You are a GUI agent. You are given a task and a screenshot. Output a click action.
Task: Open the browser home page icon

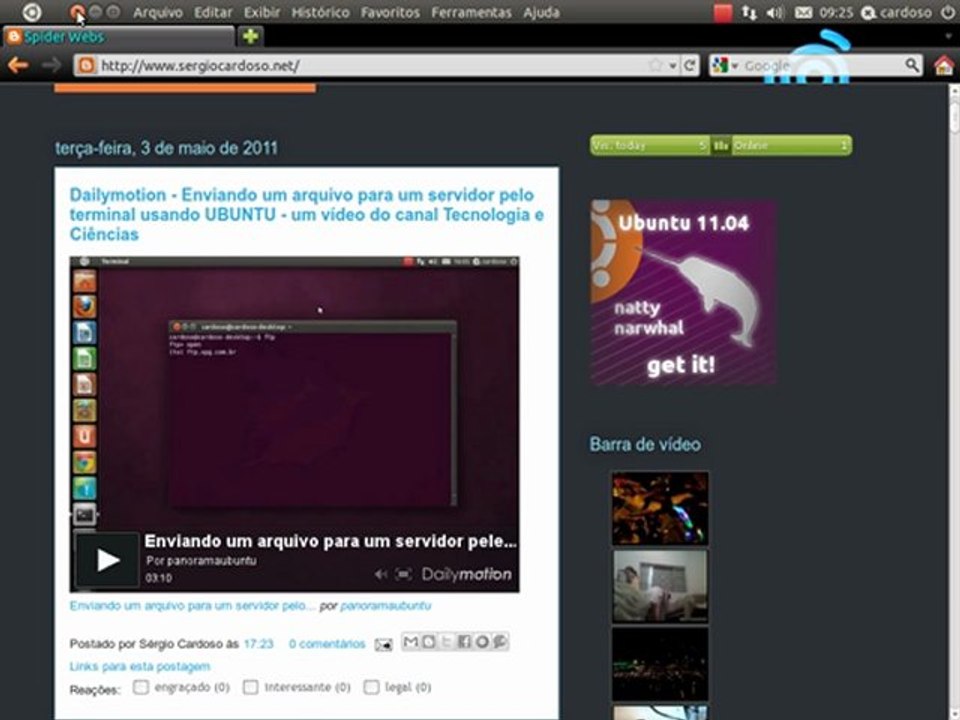943,65
